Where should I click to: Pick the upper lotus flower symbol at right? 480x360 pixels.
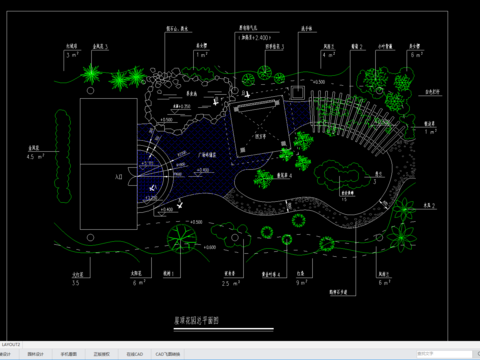[404, 209]
